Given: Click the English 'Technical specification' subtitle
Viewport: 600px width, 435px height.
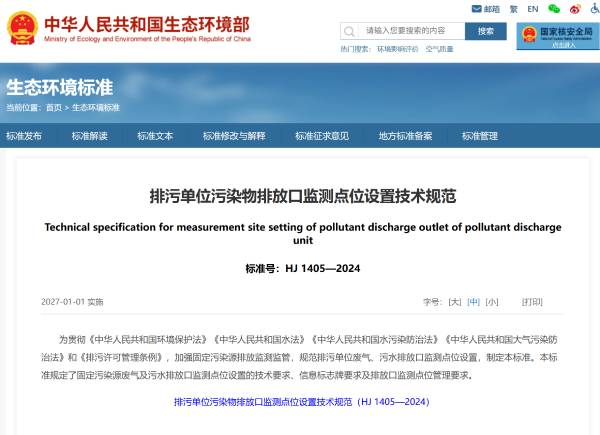Looking at the screenshot, I should [303, 233].
